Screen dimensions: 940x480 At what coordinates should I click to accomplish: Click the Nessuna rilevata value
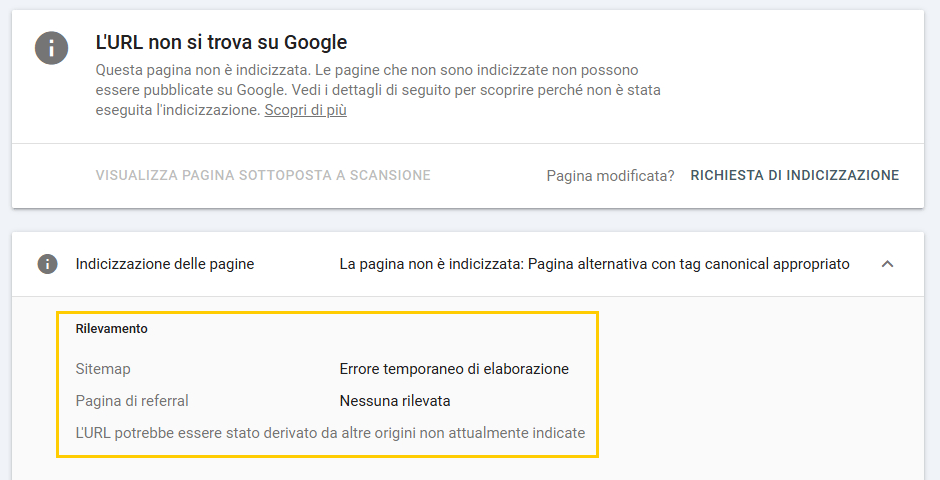(x=395, y=400)
